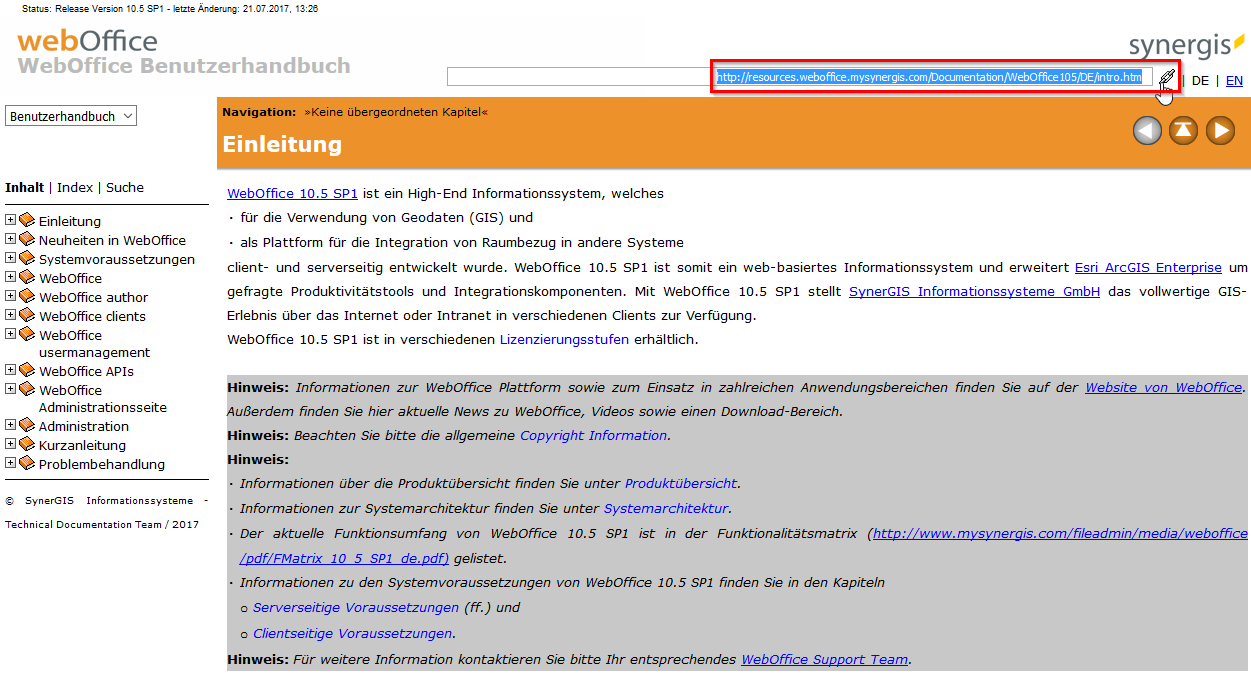Select WebOffice author tree entry
This screenshot has height=677, width=1251.
pos(93,297)
